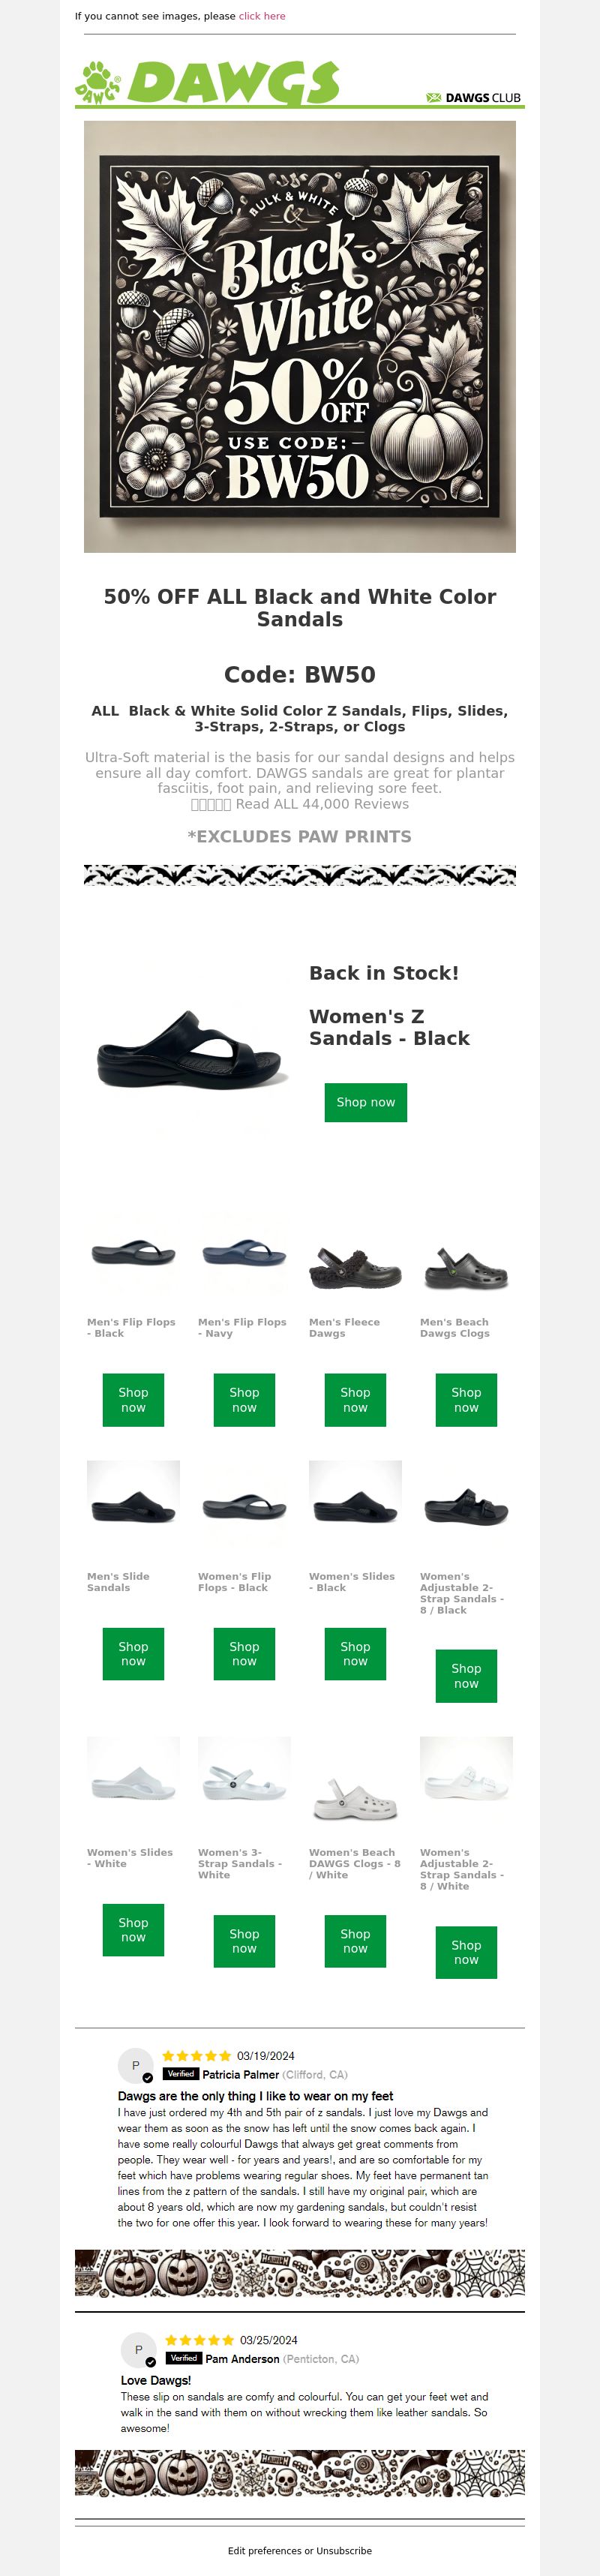The width and height of the screenshot is (600, 2576).
Task: Shop now for Women's Z Sandals Black
Action: coord(366,1102)
